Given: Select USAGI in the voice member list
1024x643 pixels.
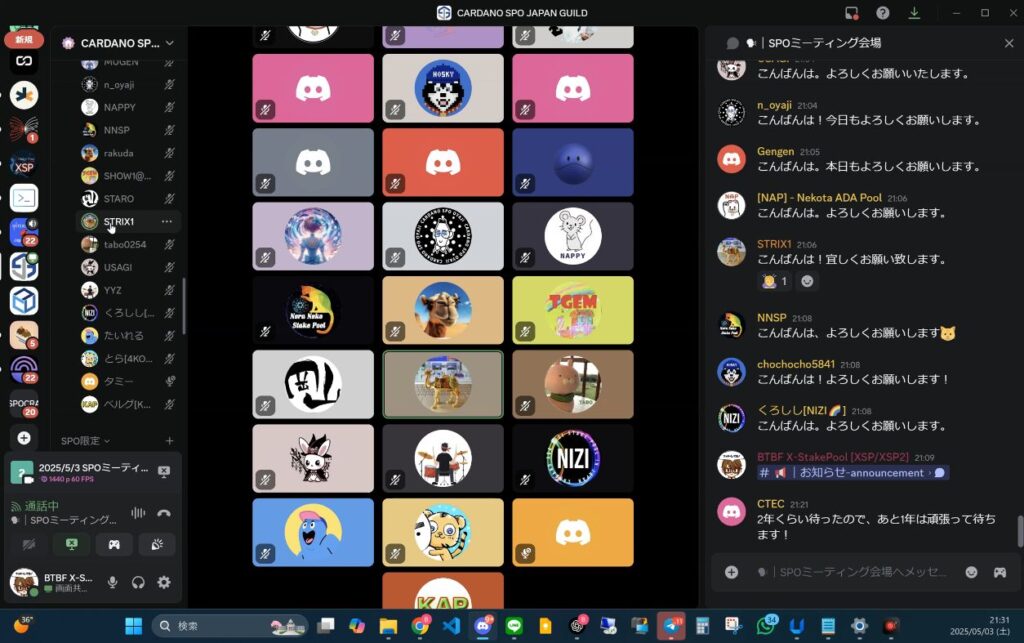Looking at the screenshot, I should click(x=128, y=267).
